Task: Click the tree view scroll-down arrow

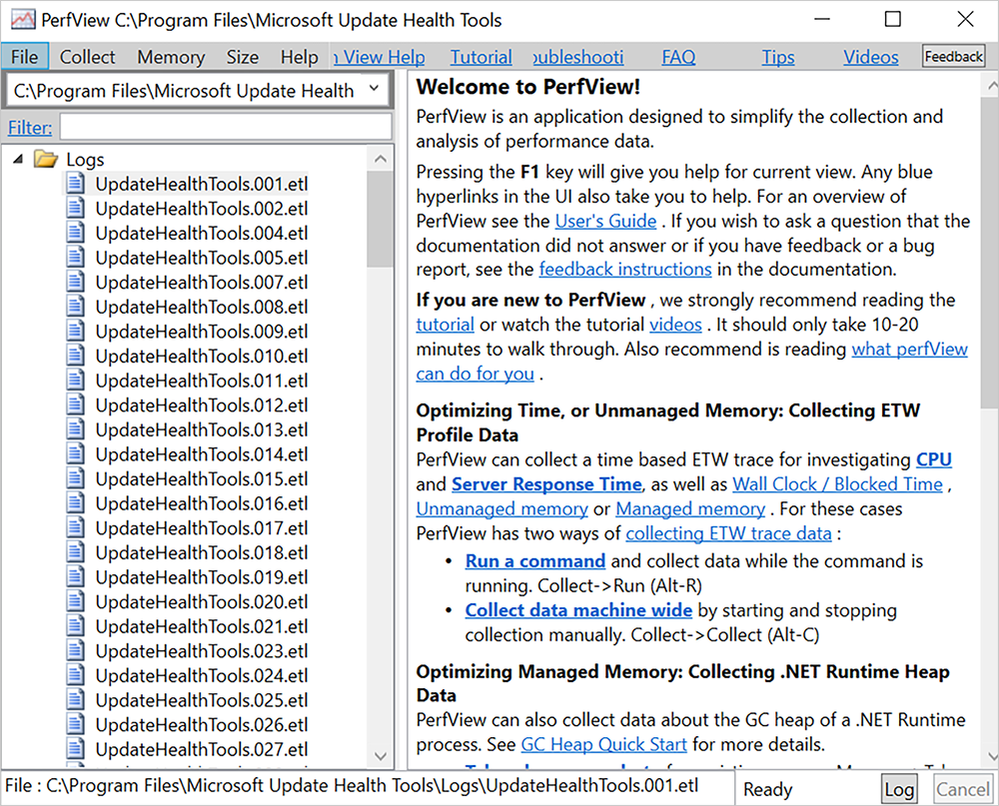Action: pyautogui.click(x=380, y=756)
